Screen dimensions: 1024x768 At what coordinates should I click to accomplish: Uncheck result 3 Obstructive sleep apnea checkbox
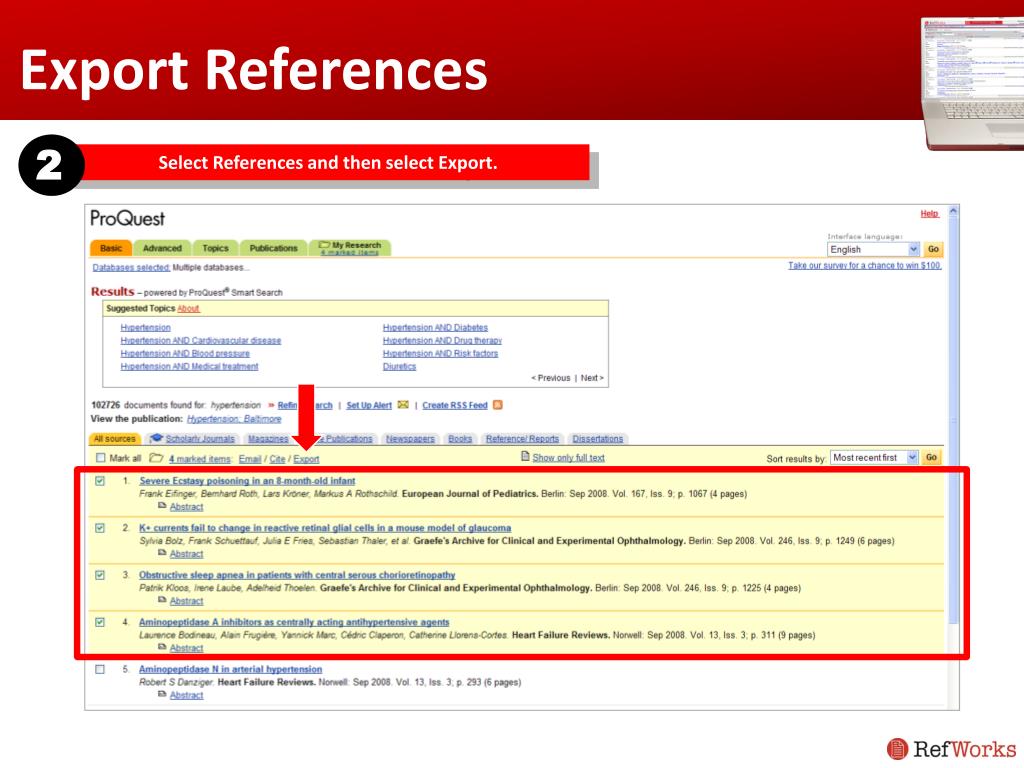coord(100,575)
